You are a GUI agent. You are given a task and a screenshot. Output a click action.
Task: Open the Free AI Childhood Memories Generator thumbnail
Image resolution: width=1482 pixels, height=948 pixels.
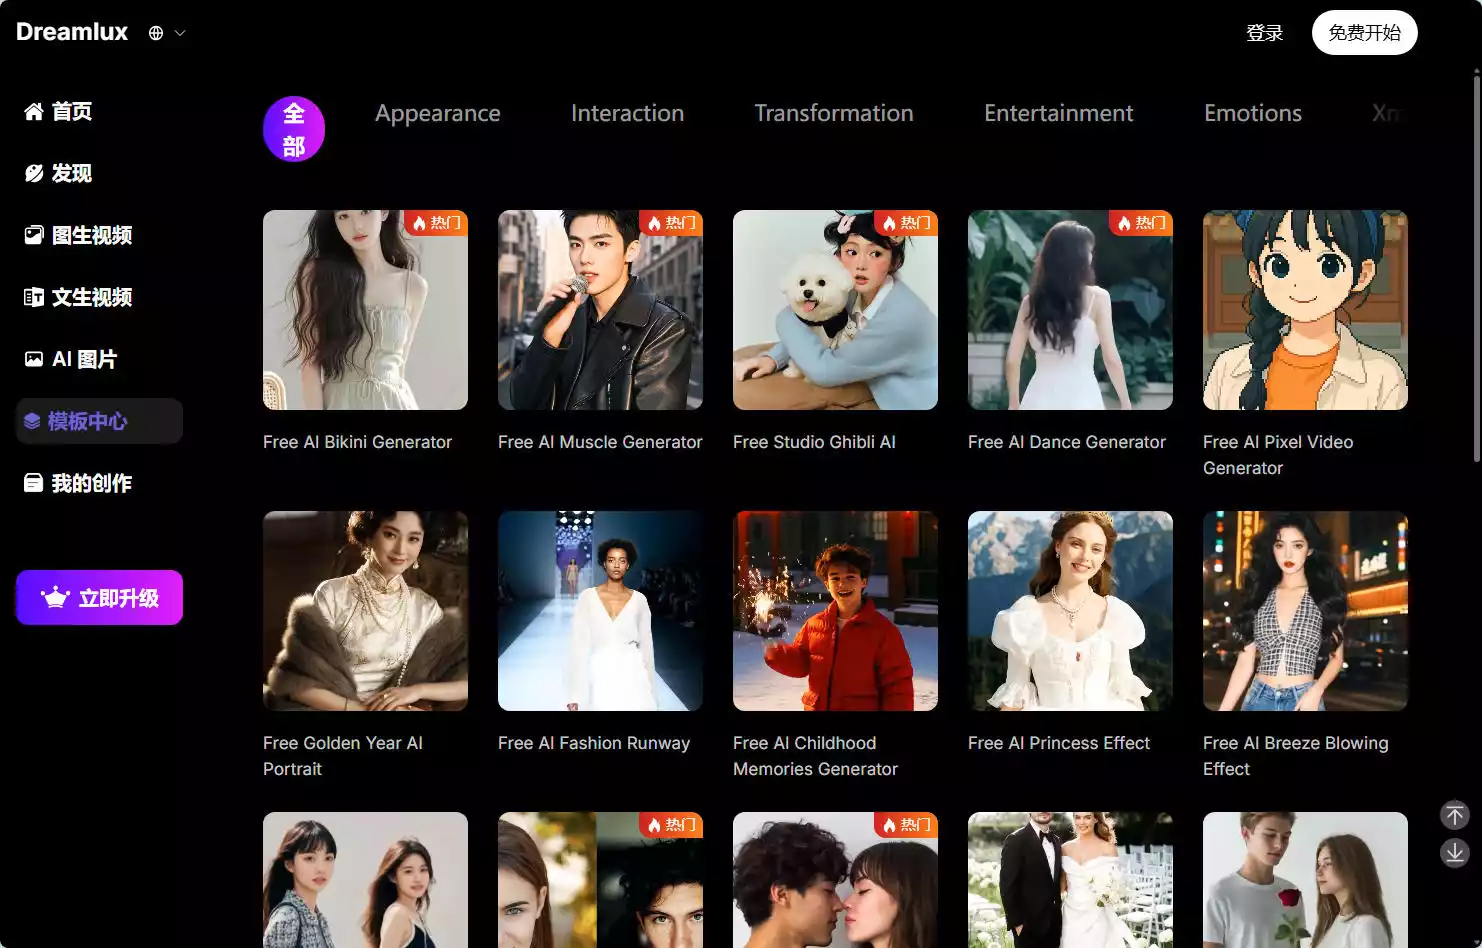click(x=835, y=611)
